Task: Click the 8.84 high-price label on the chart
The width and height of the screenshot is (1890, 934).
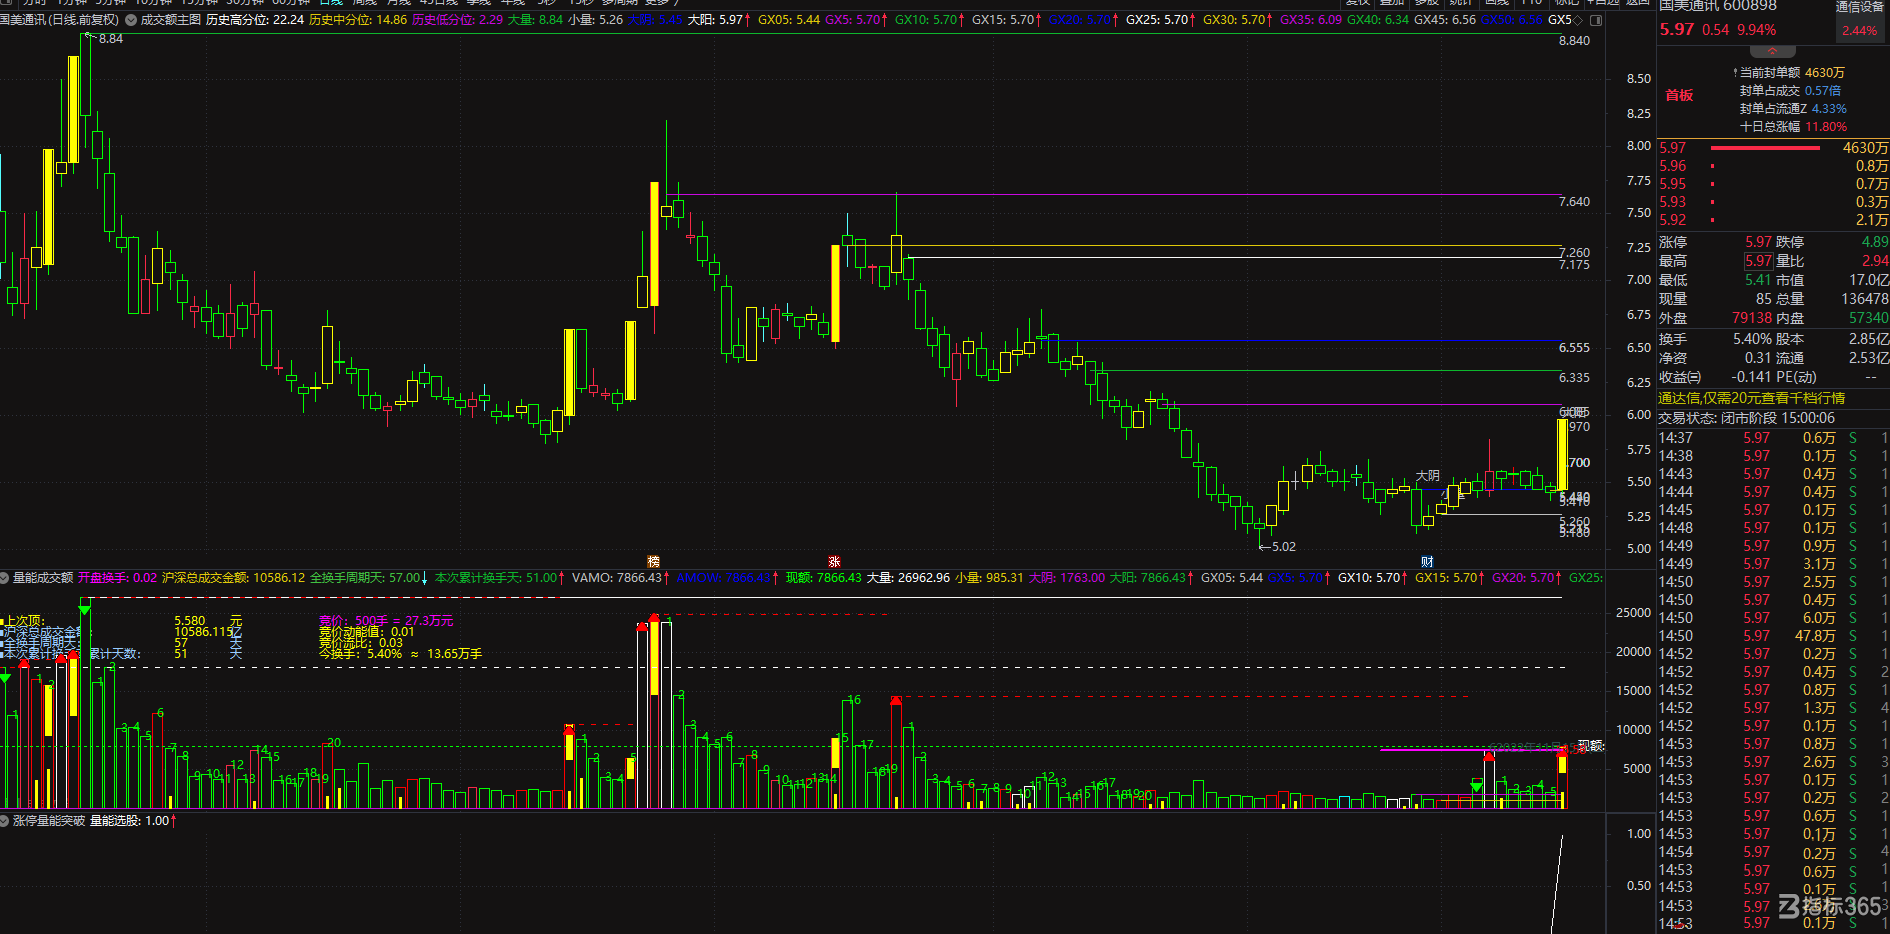Action: (111, 39)
